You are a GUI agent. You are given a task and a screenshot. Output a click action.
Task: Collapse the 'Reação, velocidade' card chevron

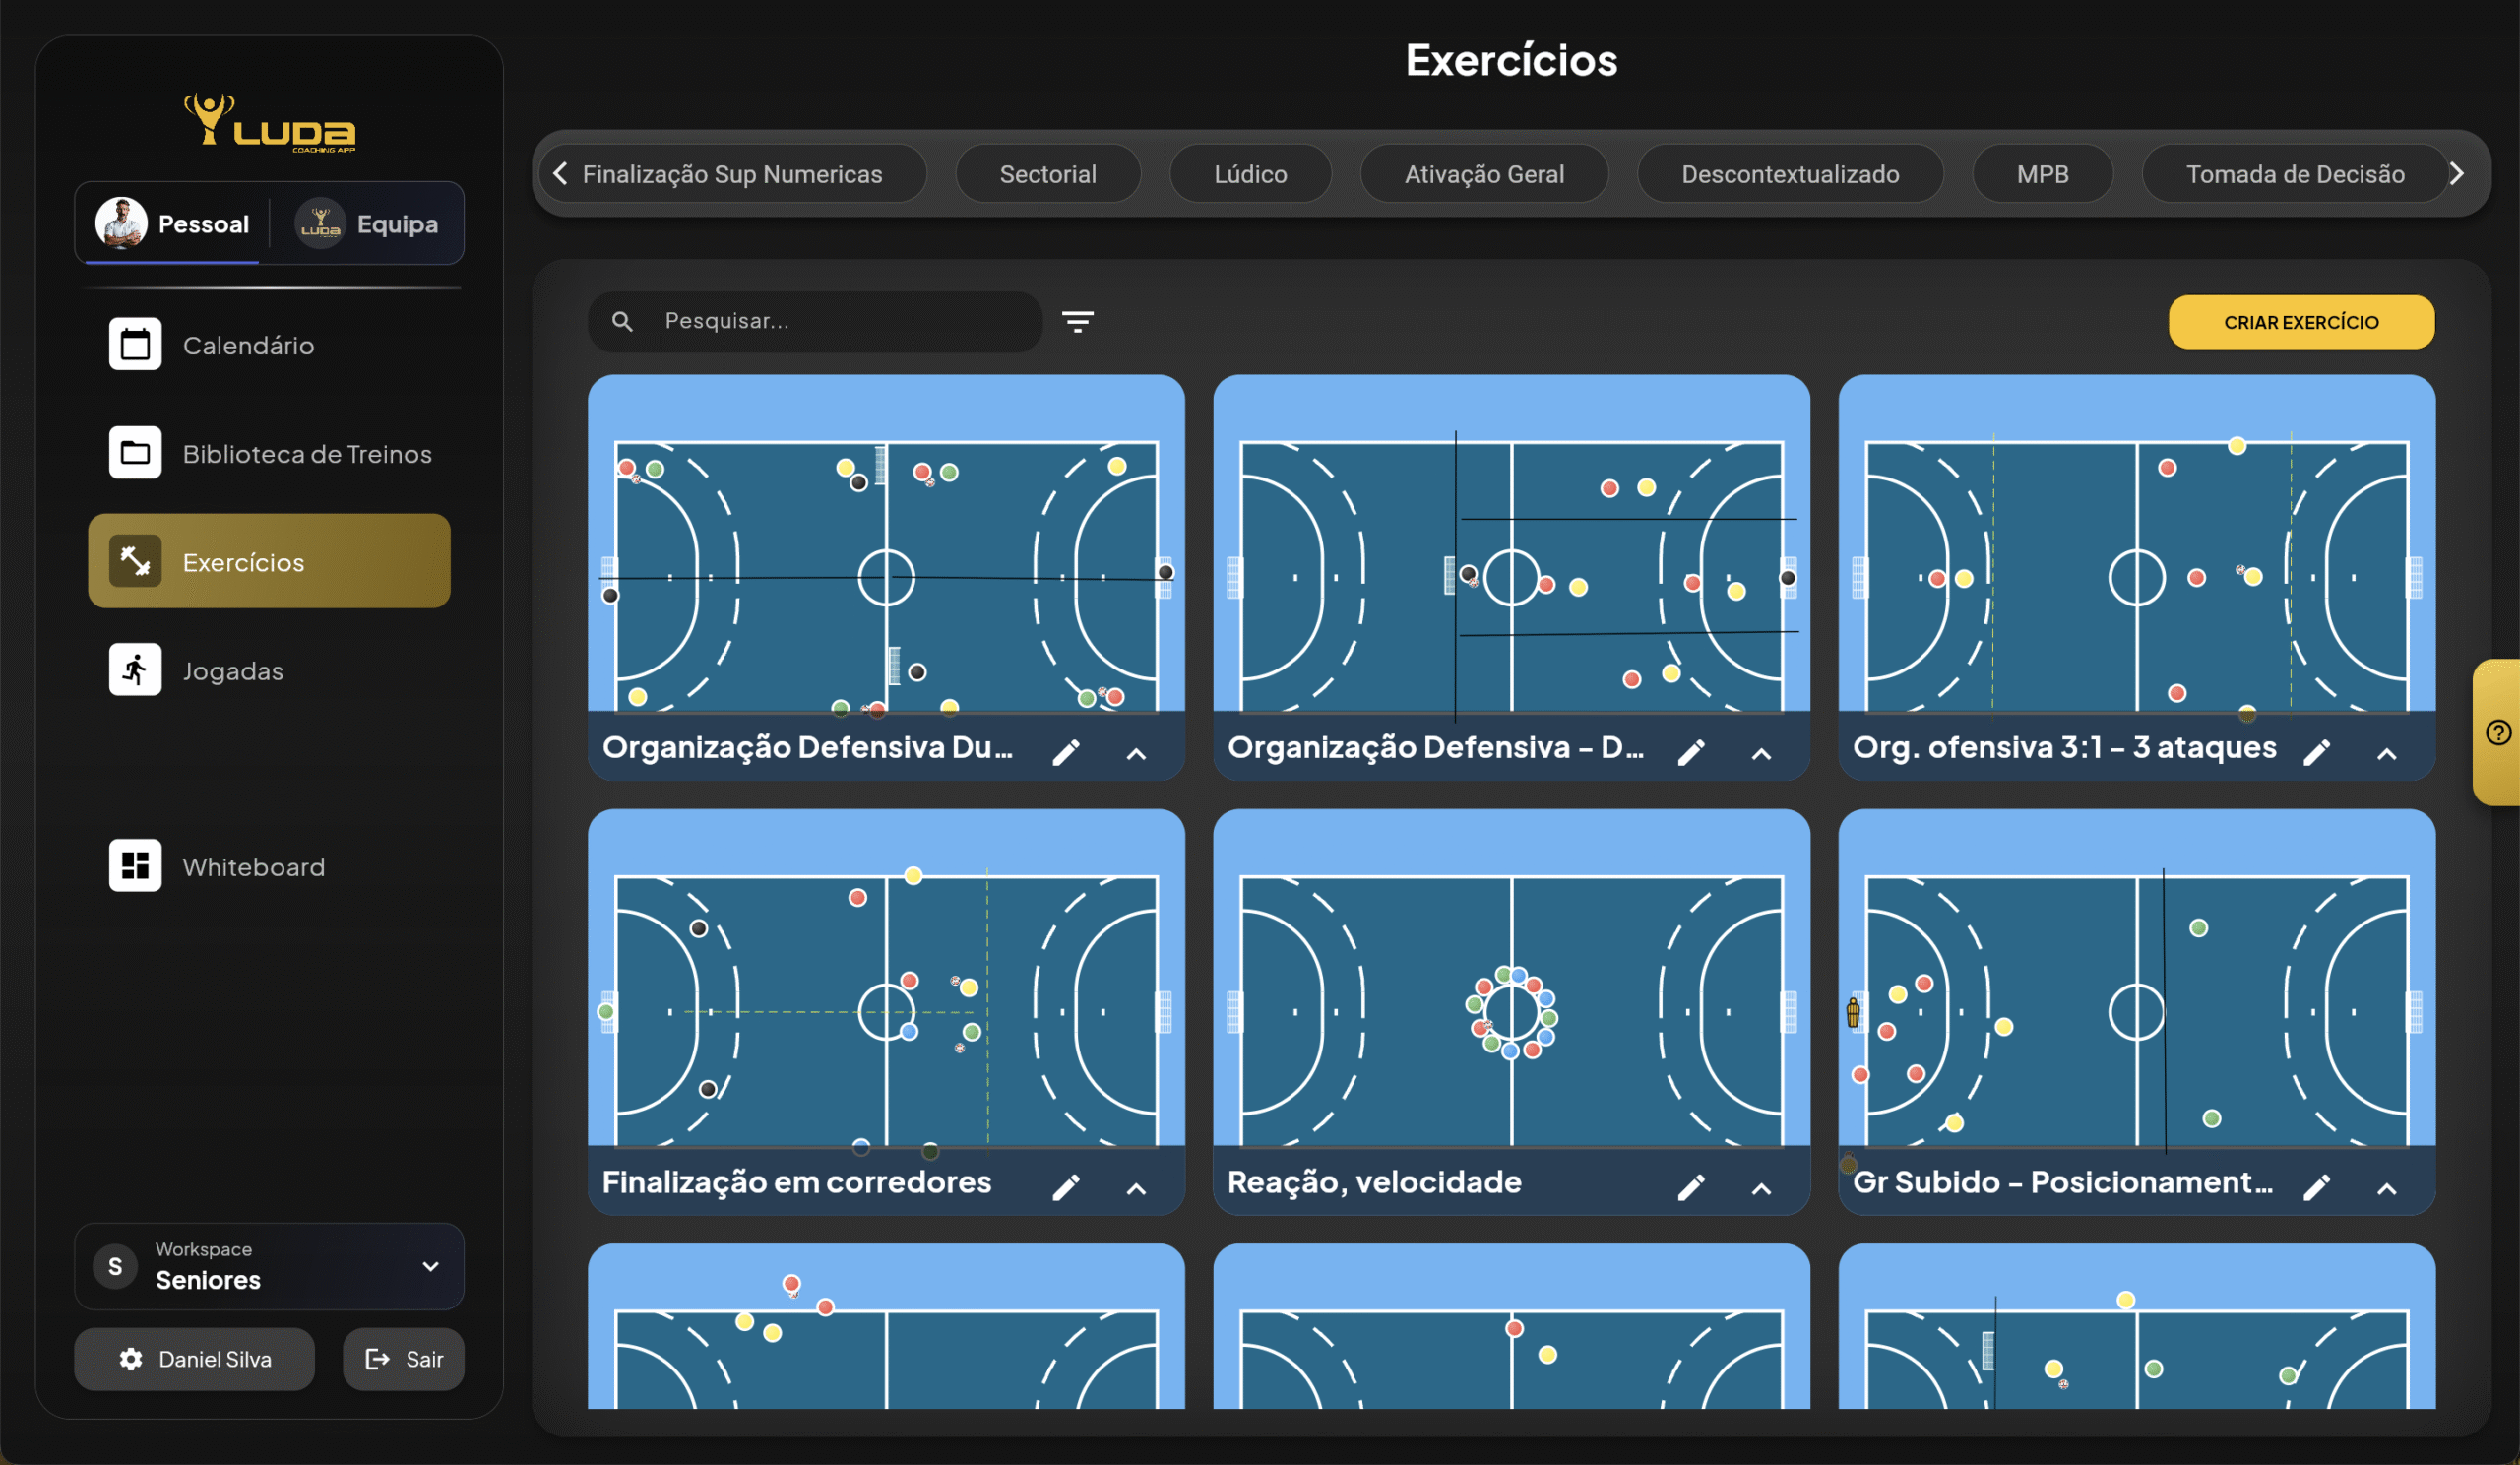(1762, 1188)
